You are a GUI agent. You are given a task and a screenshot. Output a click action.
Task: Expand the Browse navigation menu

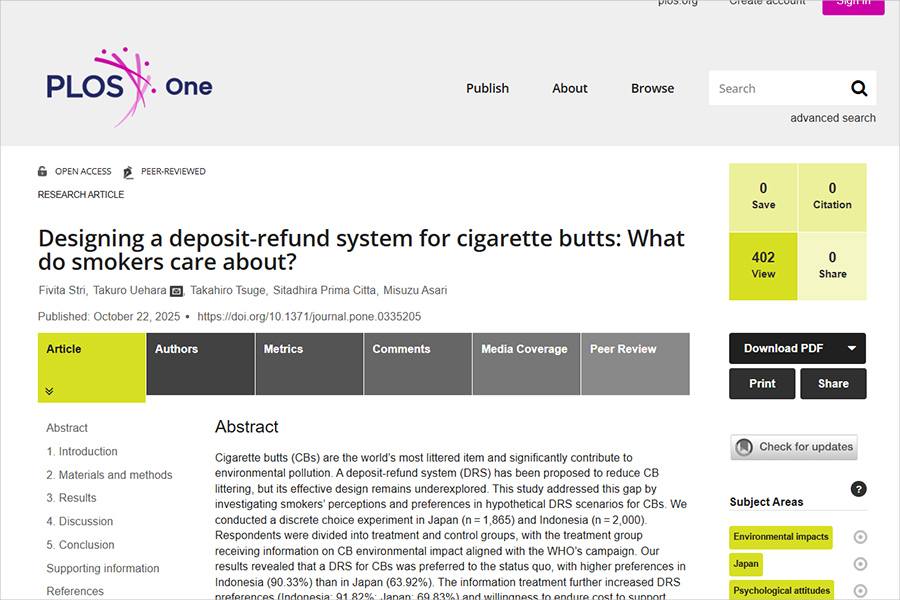[652, 88]
